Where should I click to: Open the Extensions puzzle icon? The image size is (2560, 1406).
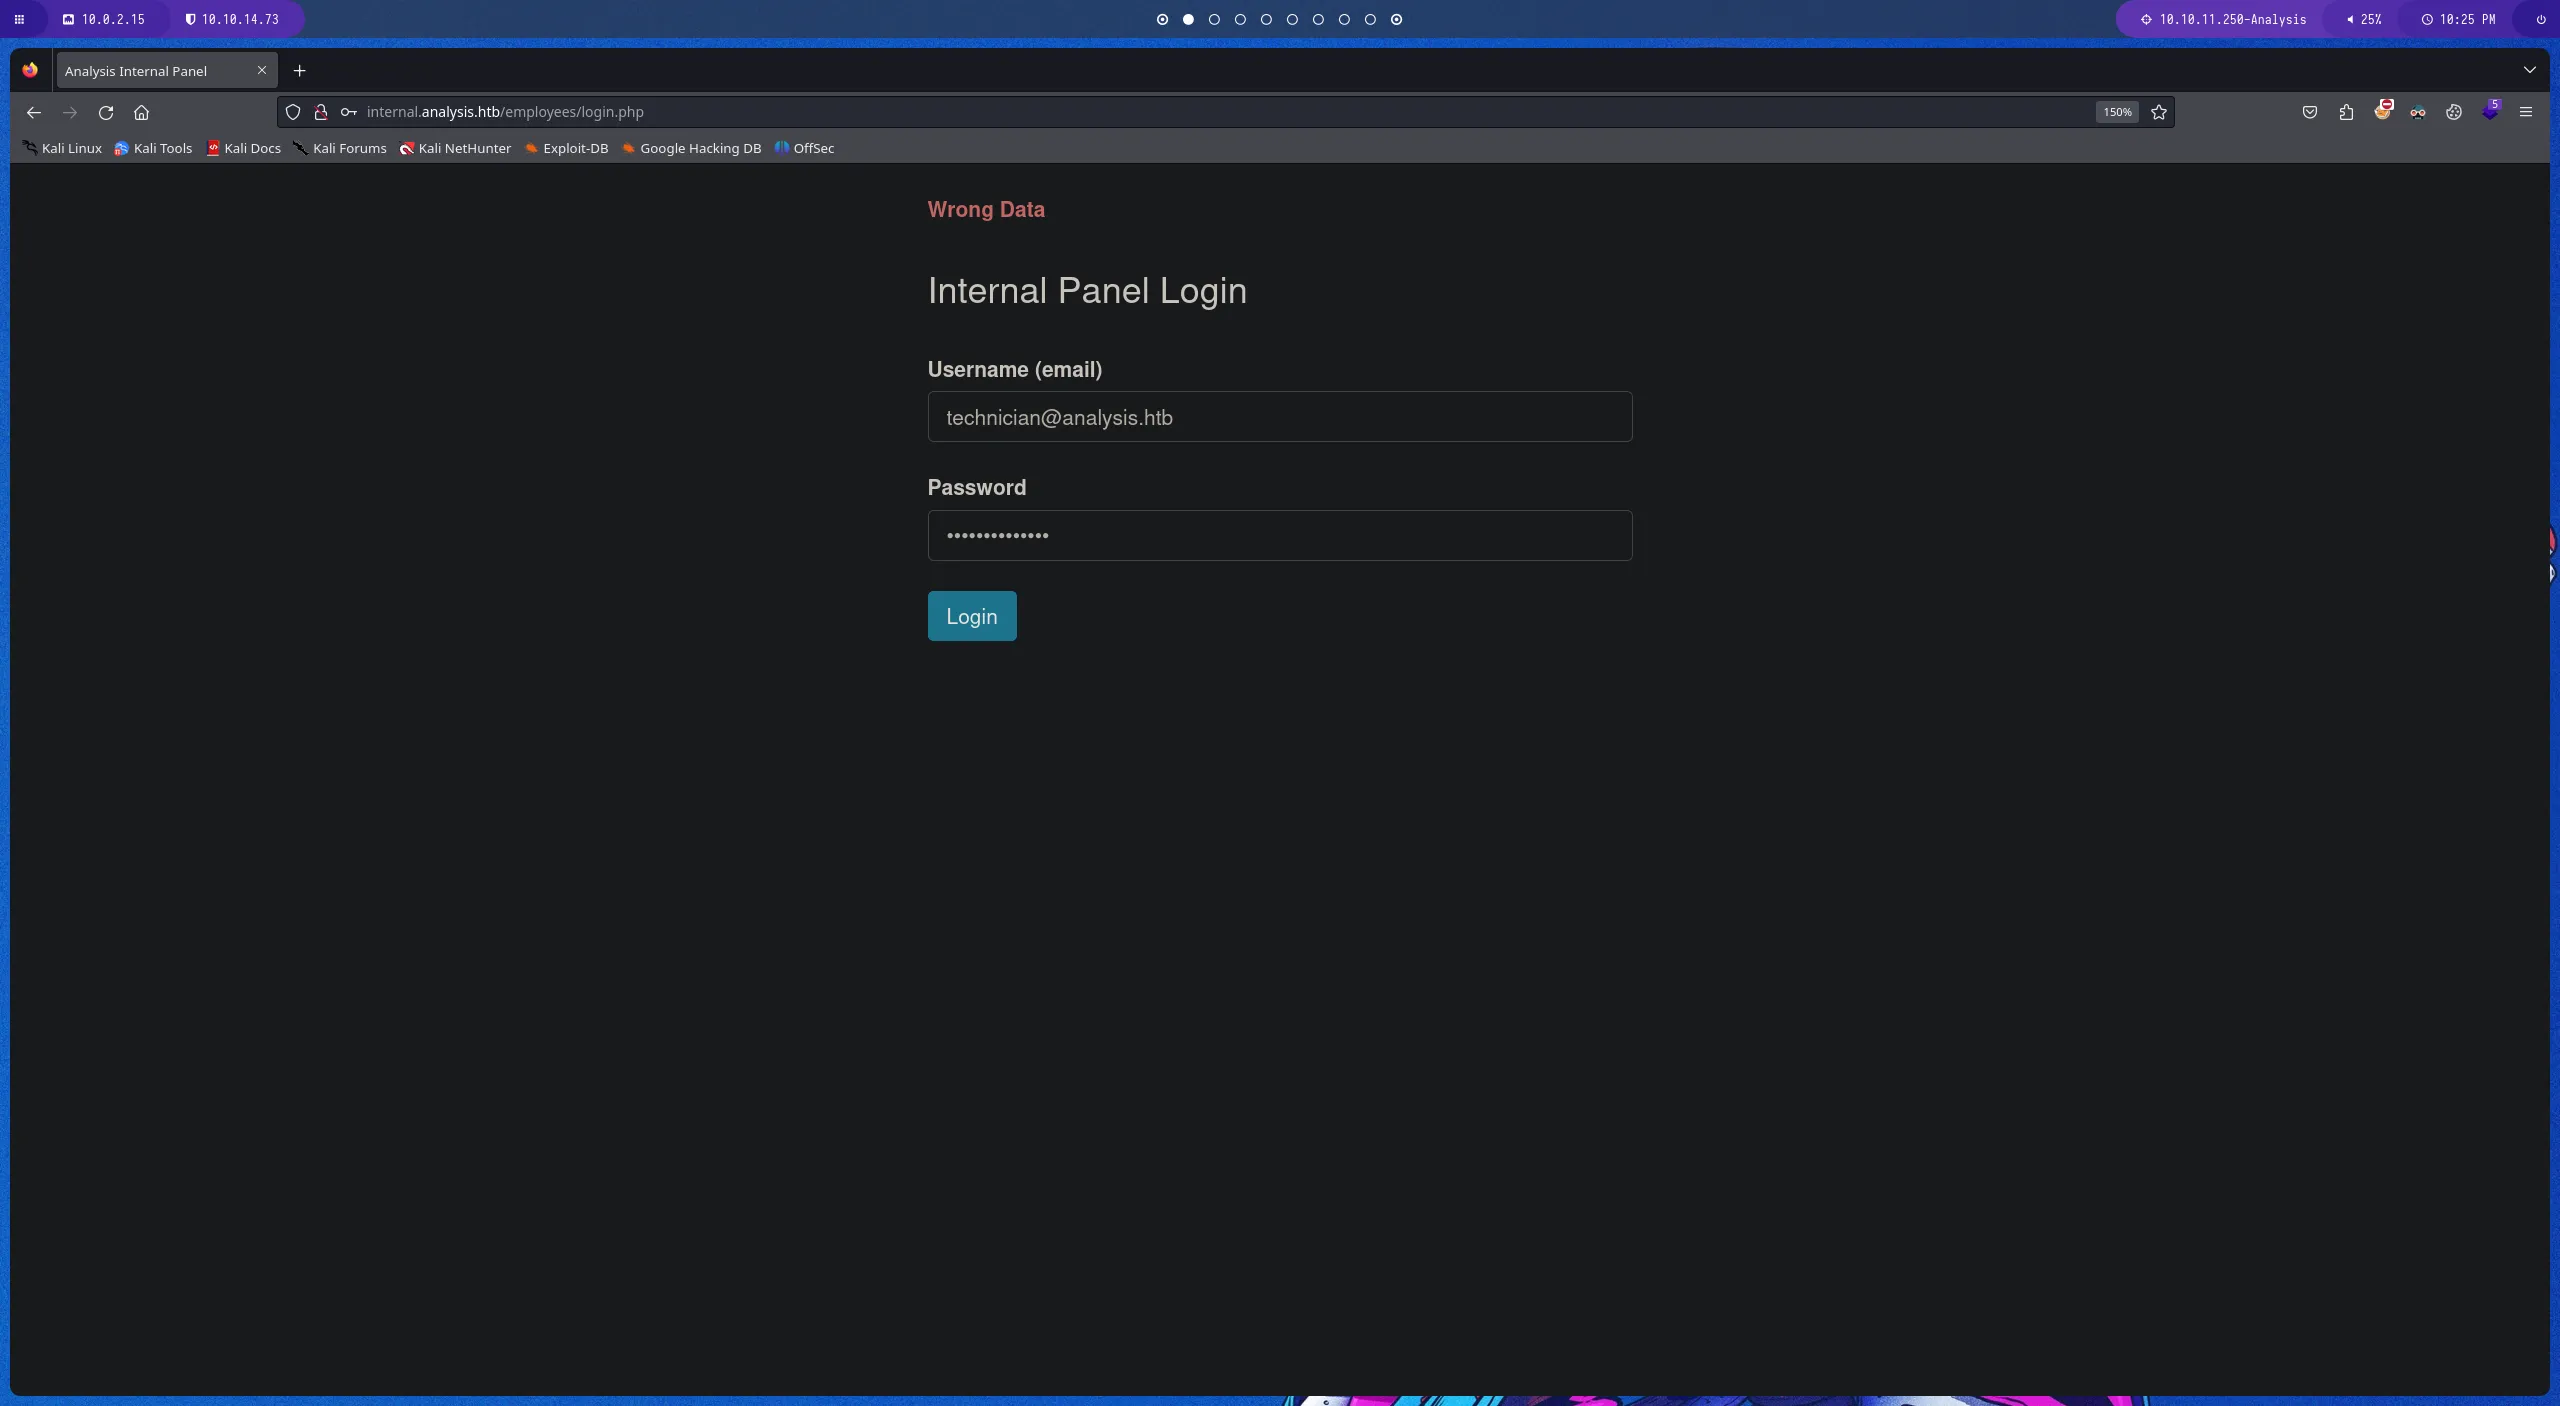[2346, 112]
